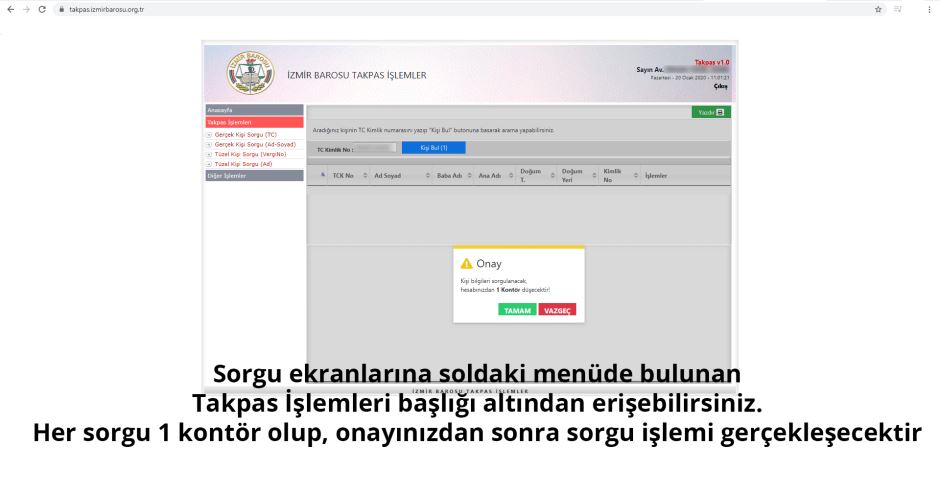Click the İzmir Barosu logo emblem

click(x=251, y=73)
